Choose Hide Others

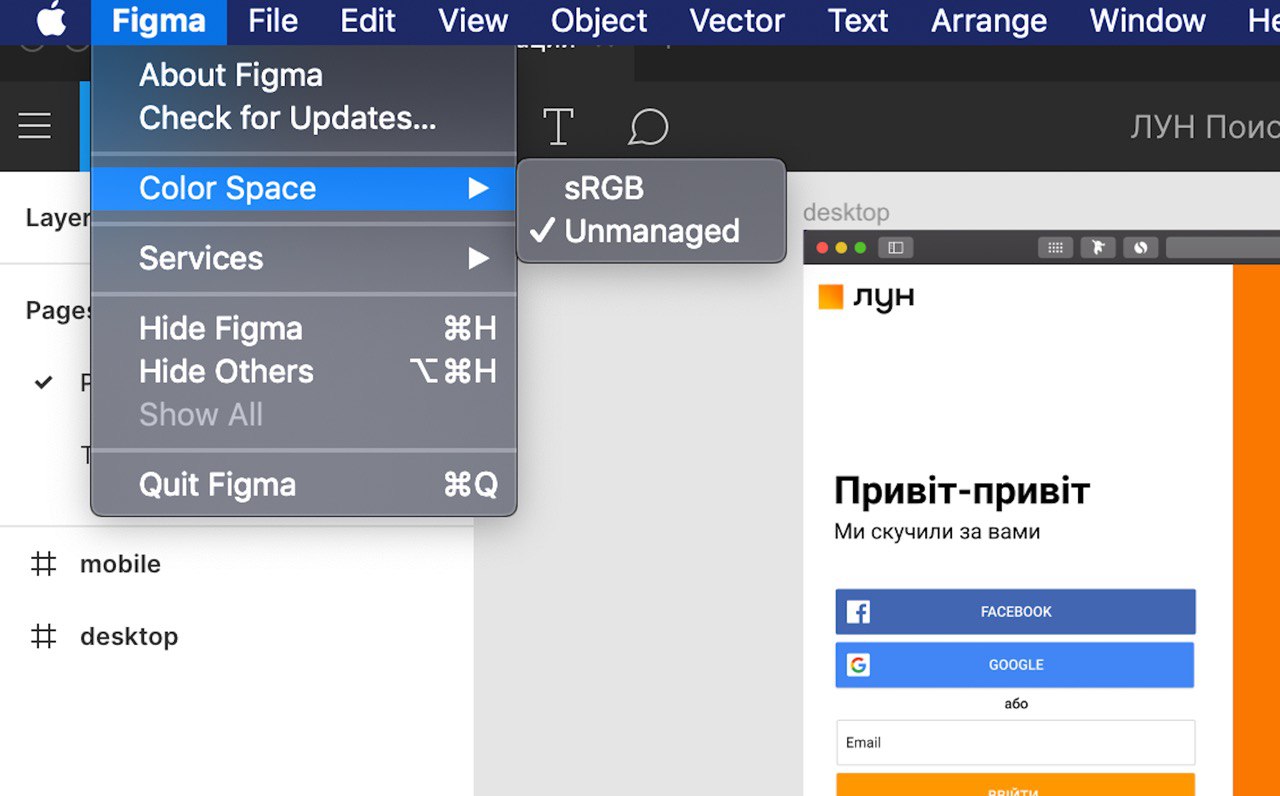(304, 371)
